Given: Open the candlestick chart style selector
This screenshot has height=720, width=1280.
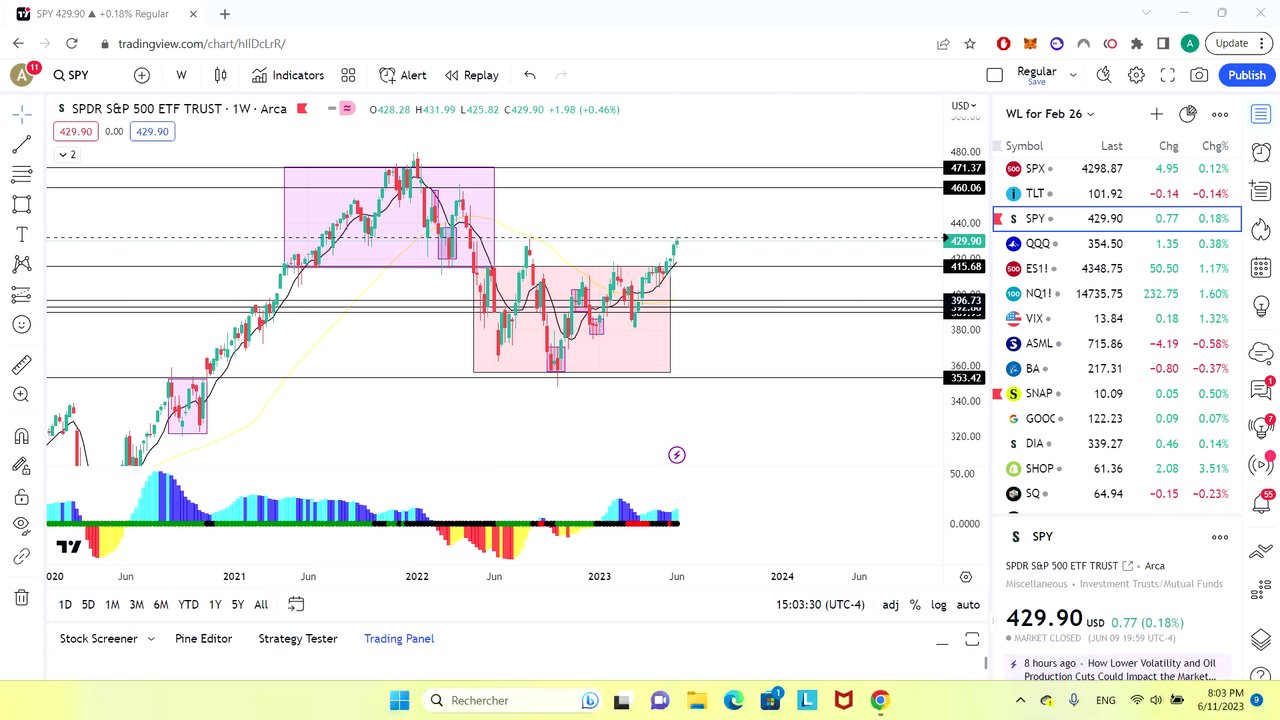Looking at the screenshot, I should click(x=221, y=75).
